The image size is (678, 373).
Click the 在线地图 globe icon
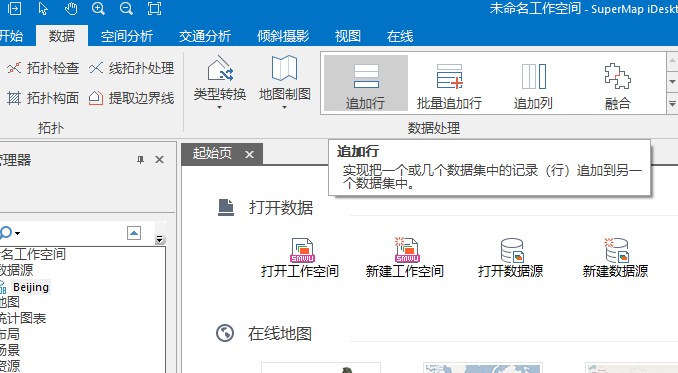pos(225,333)
